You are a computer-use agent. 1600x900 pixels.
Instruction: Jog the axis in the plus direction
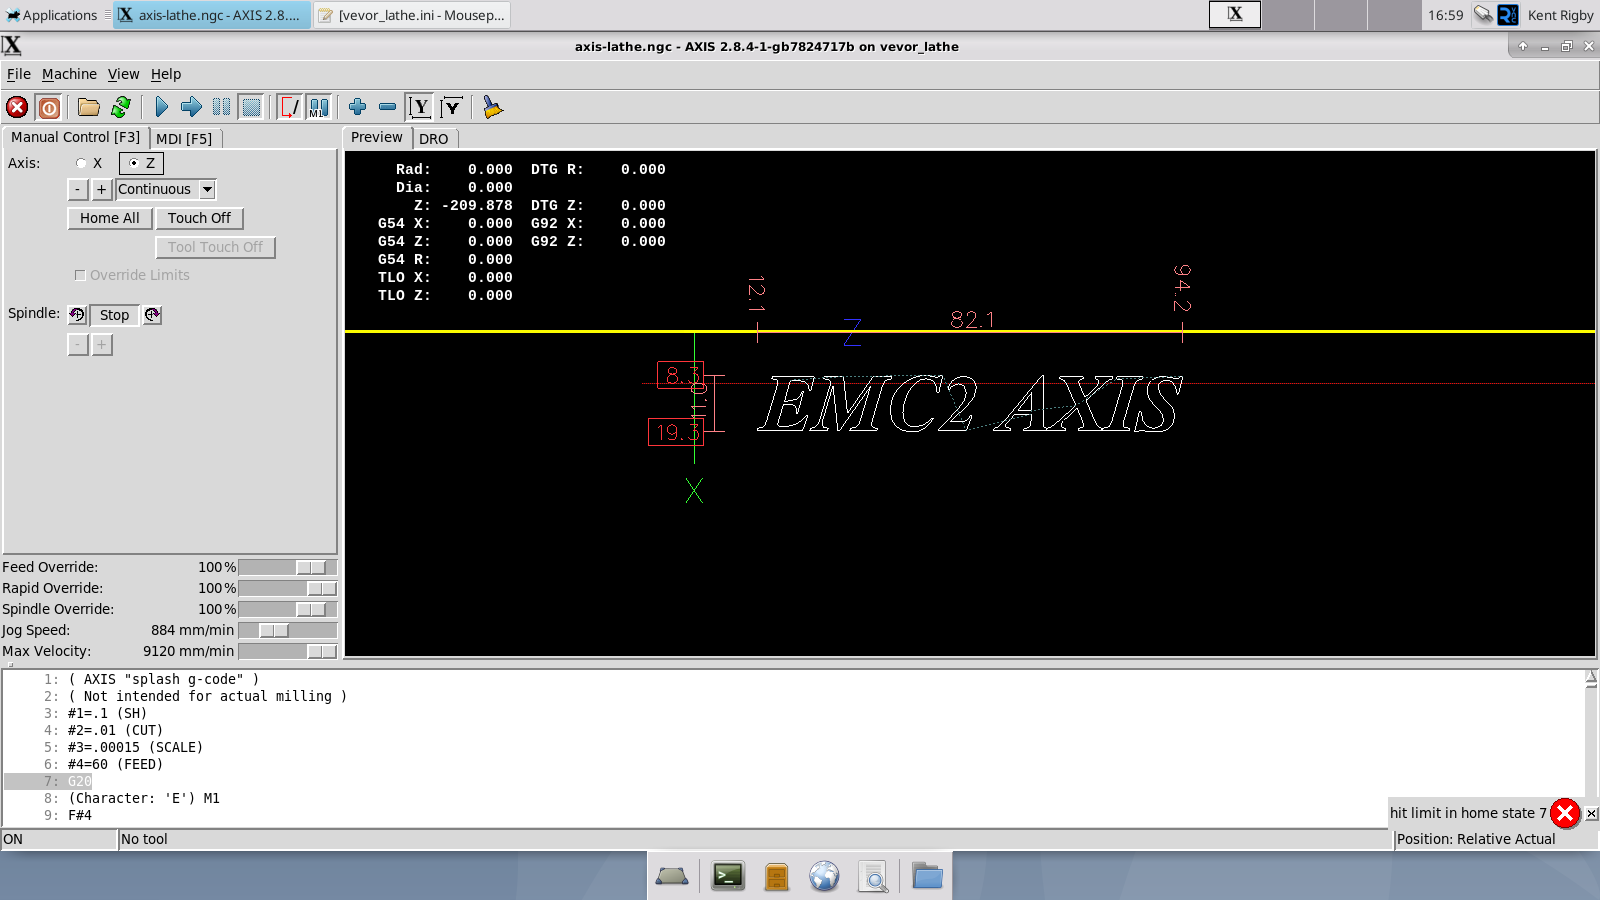101,189
